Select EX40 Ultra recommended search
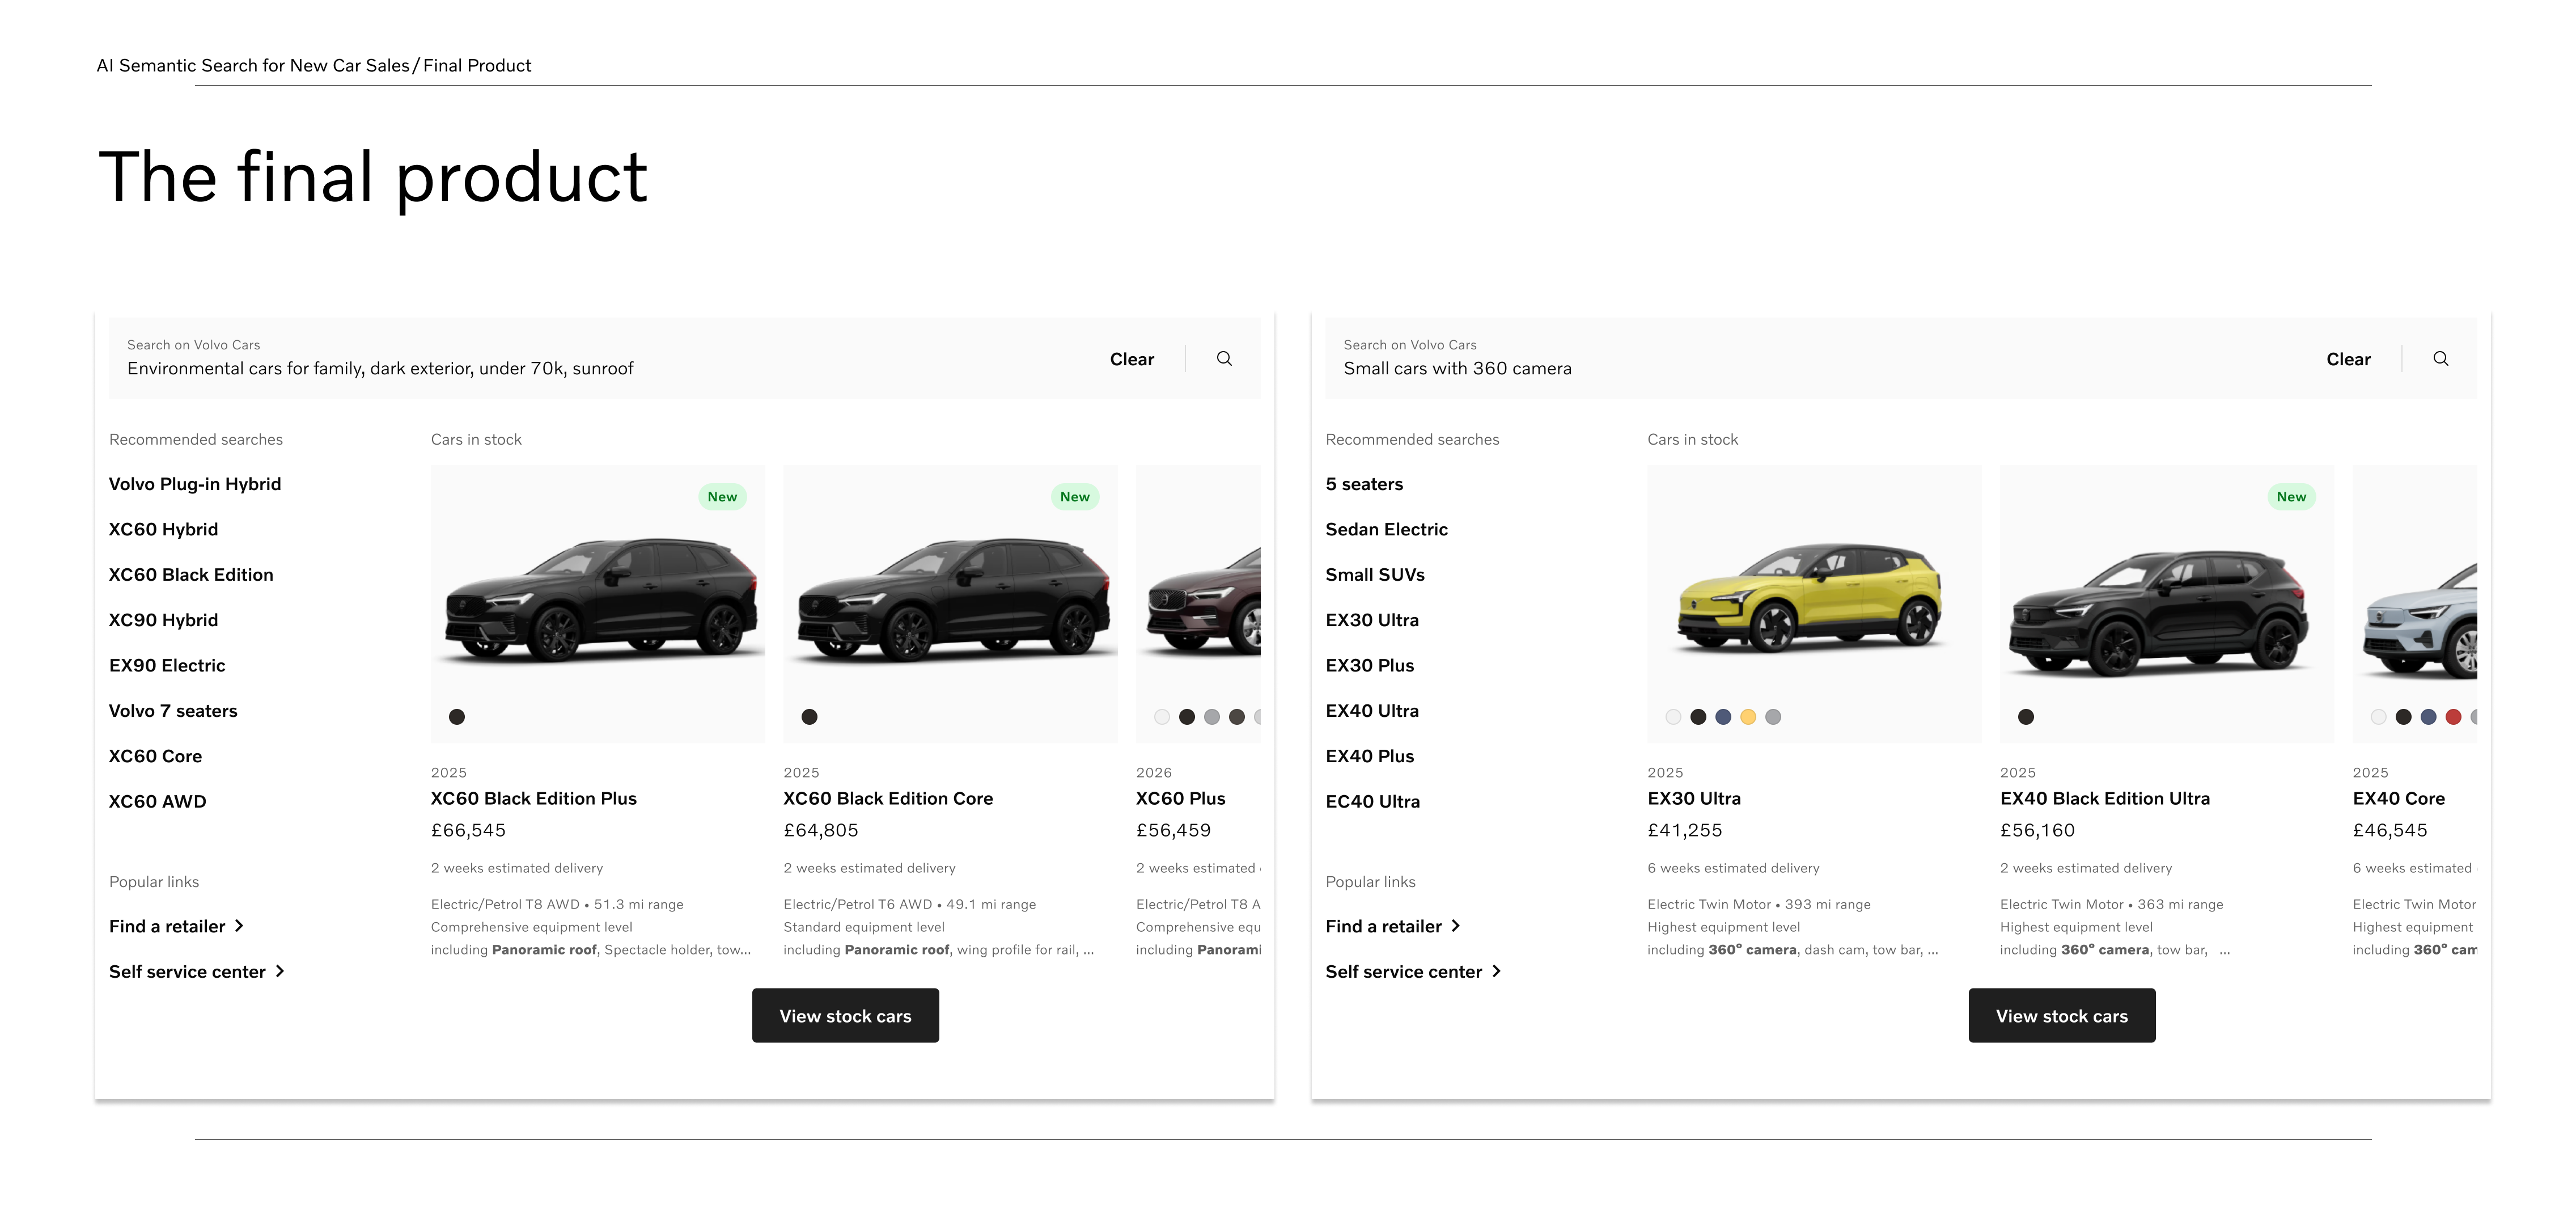Viewport: 2576px width, 1225px height. tap(1372, 711)
